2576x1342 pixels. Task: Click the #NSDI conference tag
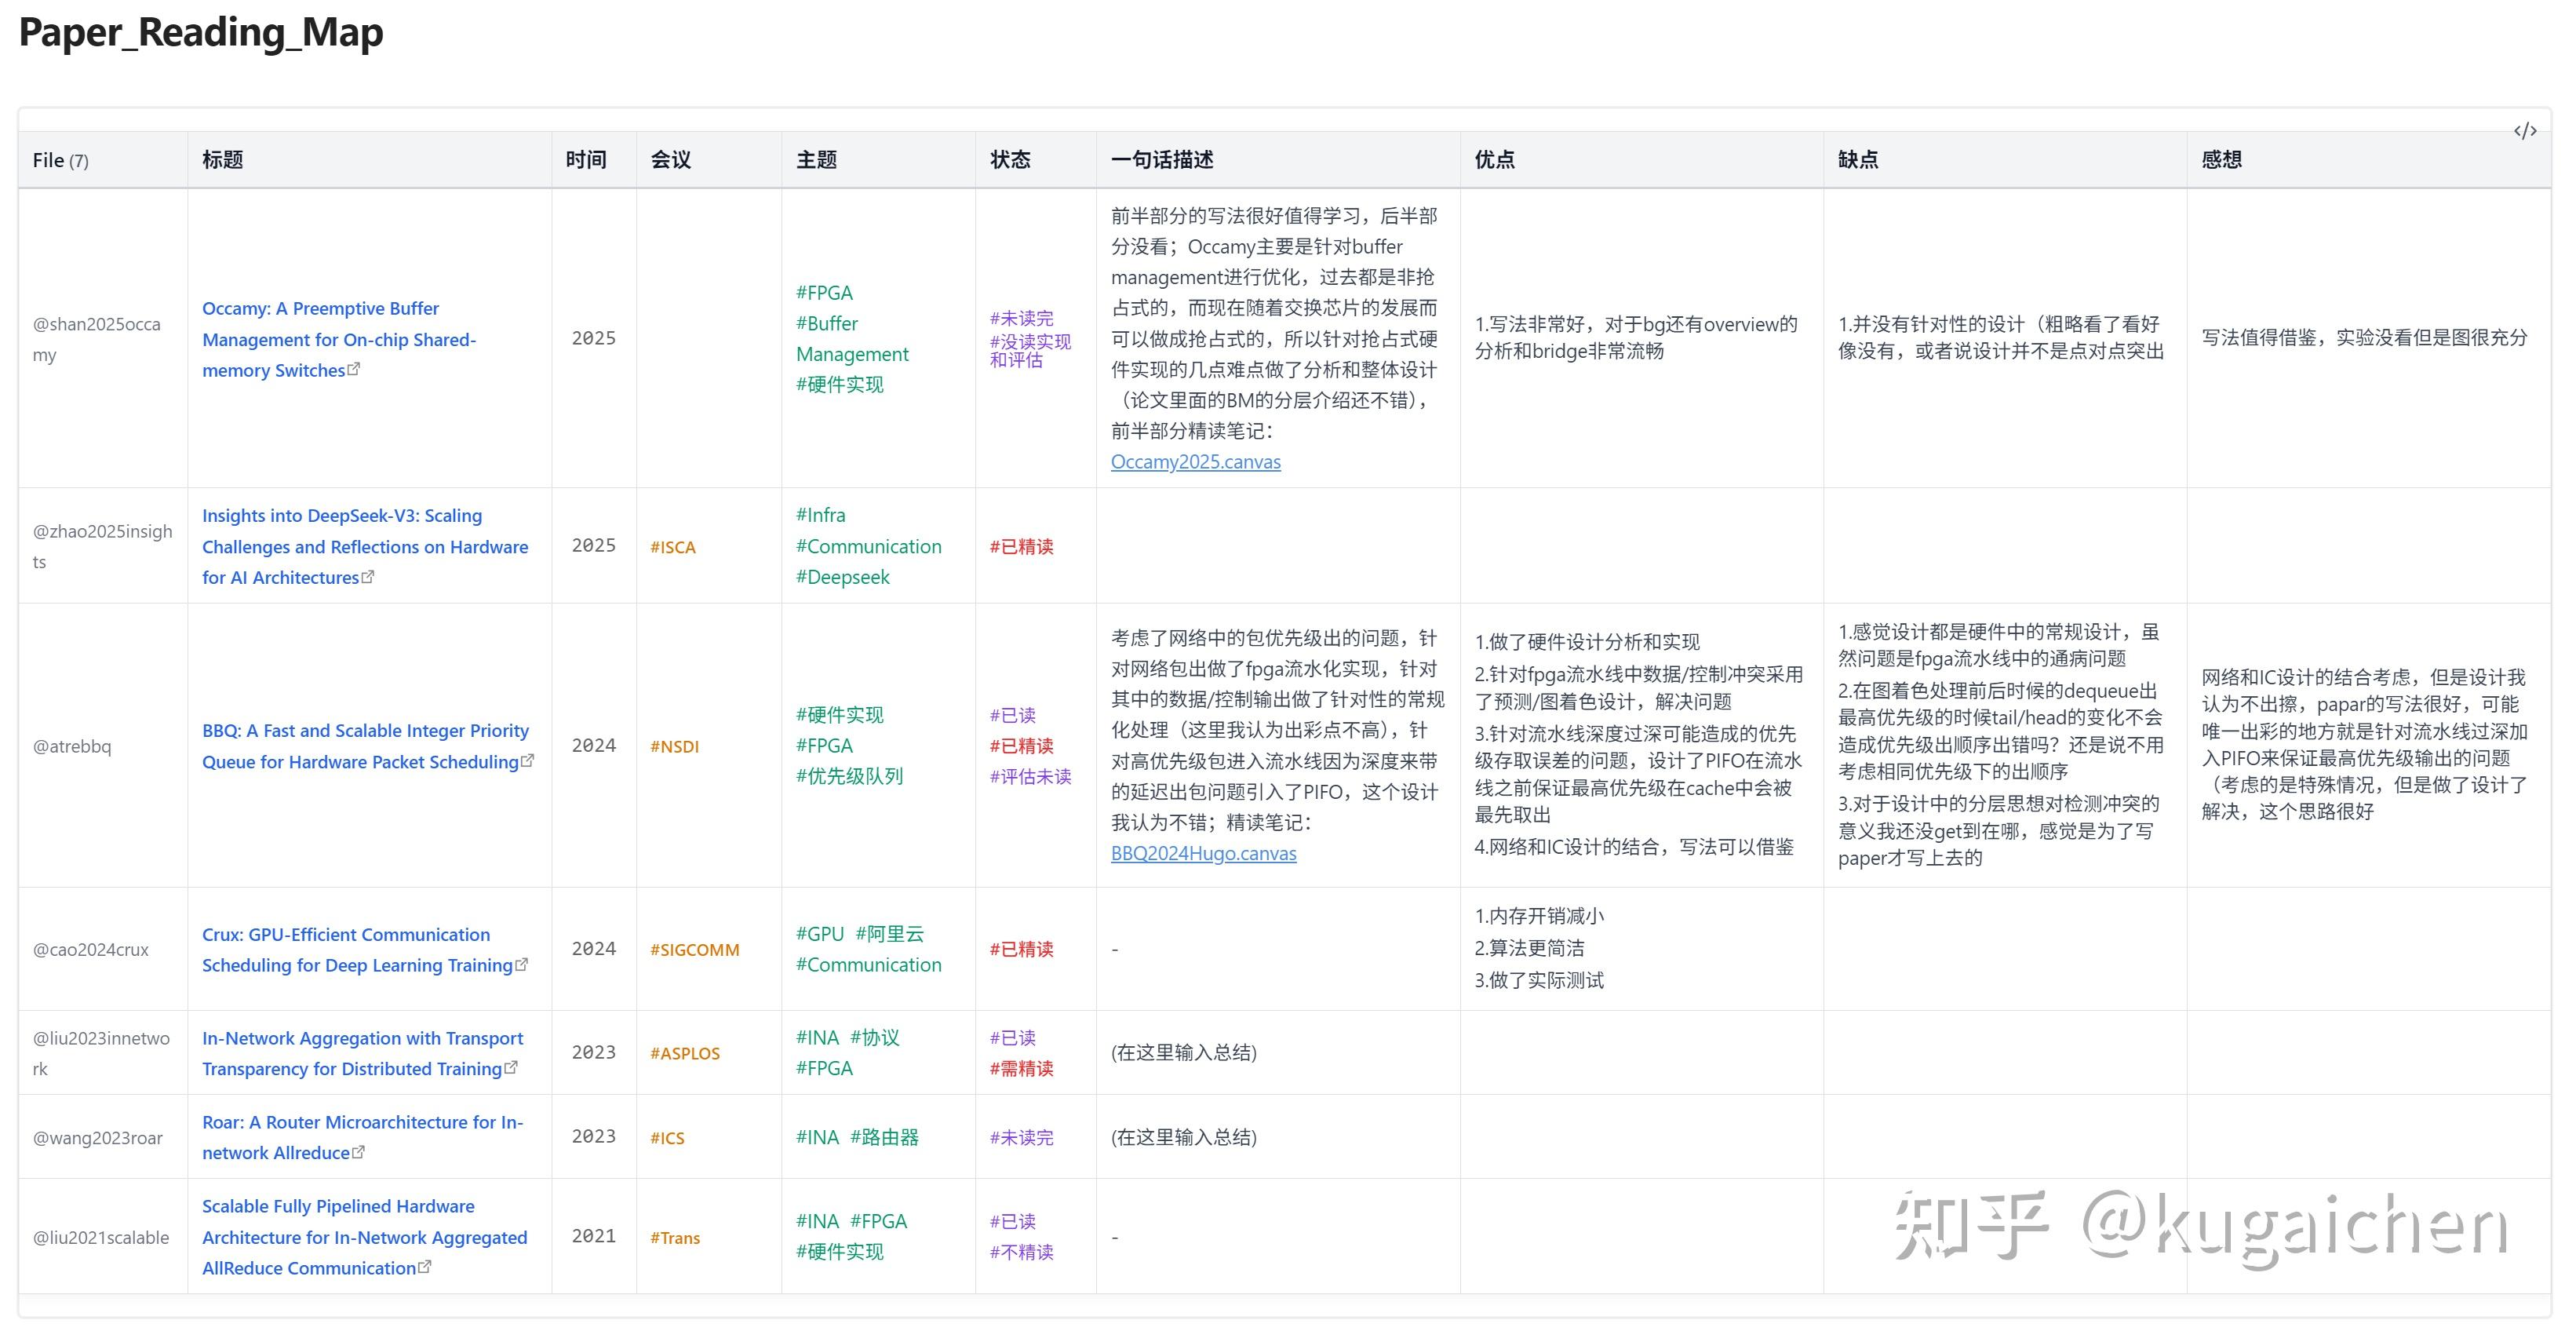(x=674, y=747)
